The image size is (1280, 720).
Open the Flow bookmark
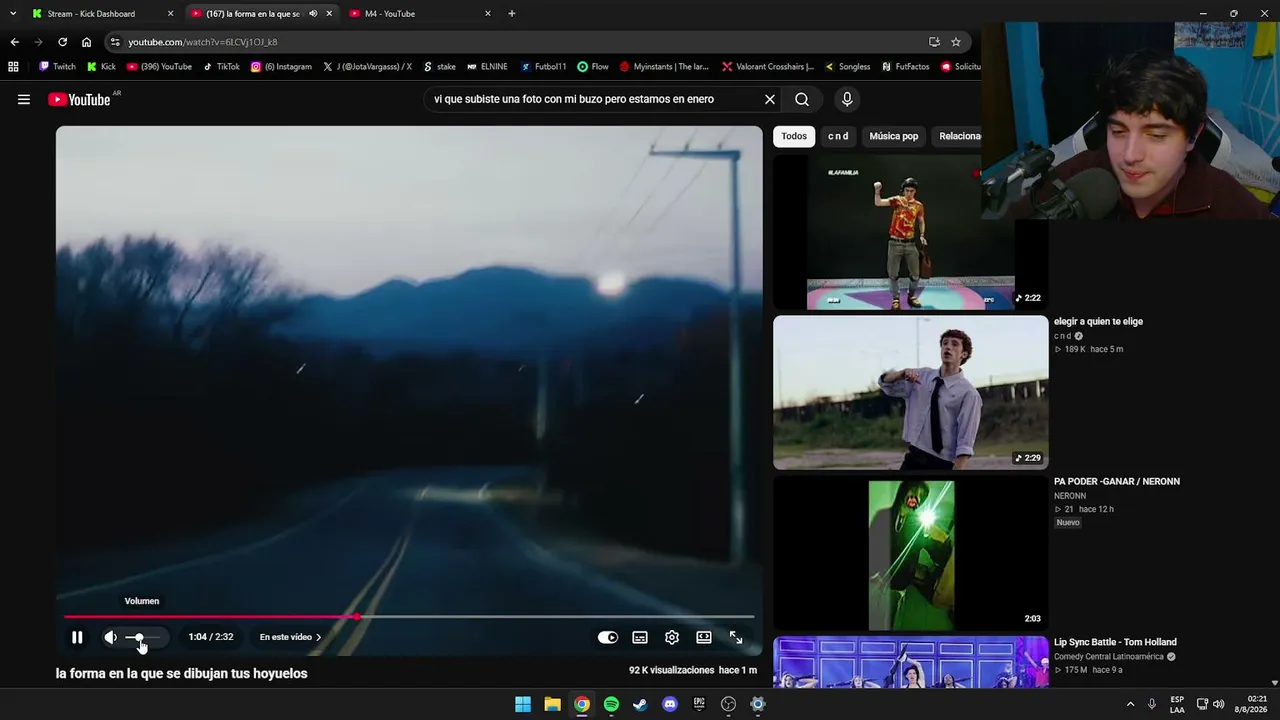(593, 67)
